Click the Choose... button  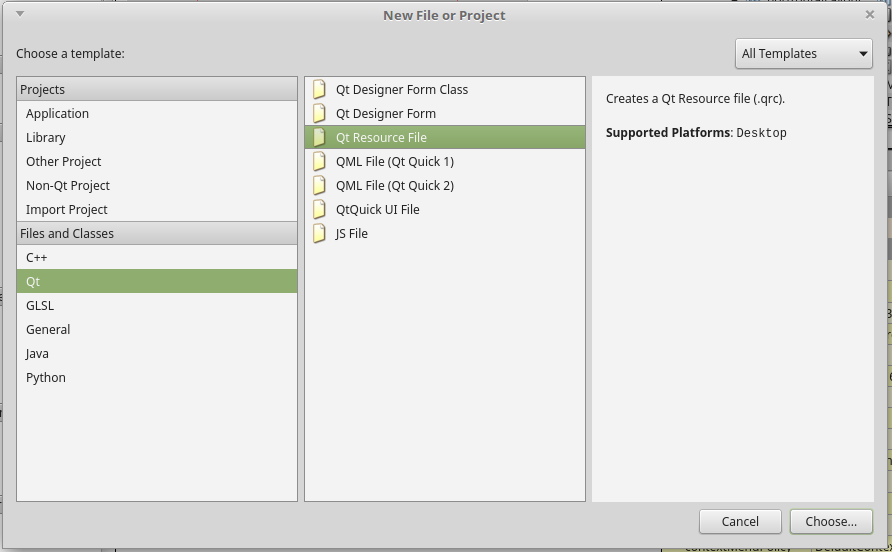831,521
